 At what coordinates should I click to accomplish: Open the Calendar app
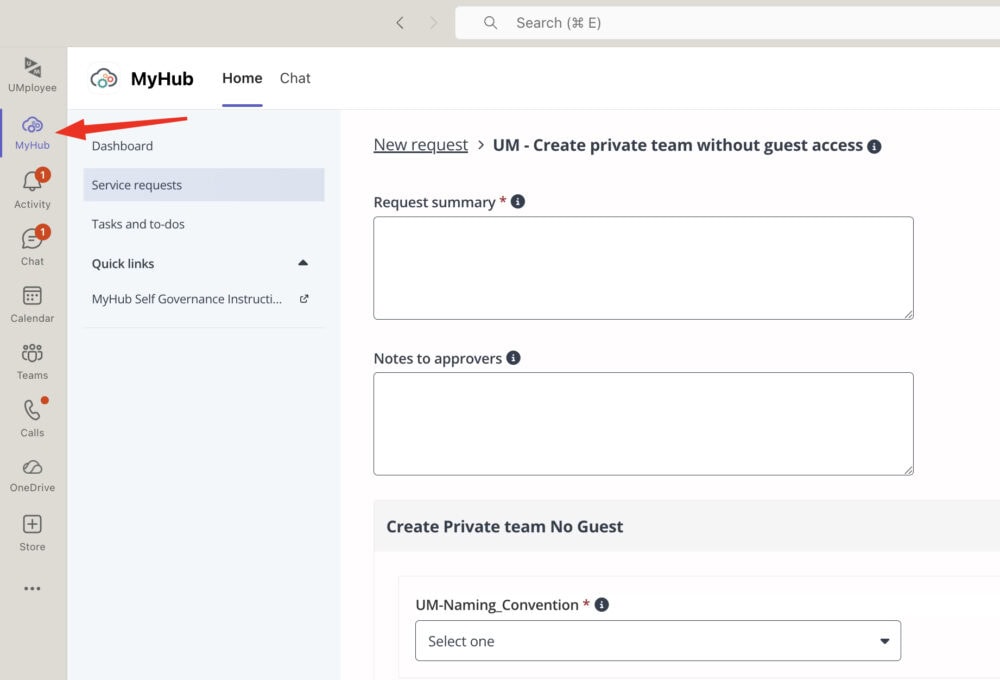[x=32, y=304]
